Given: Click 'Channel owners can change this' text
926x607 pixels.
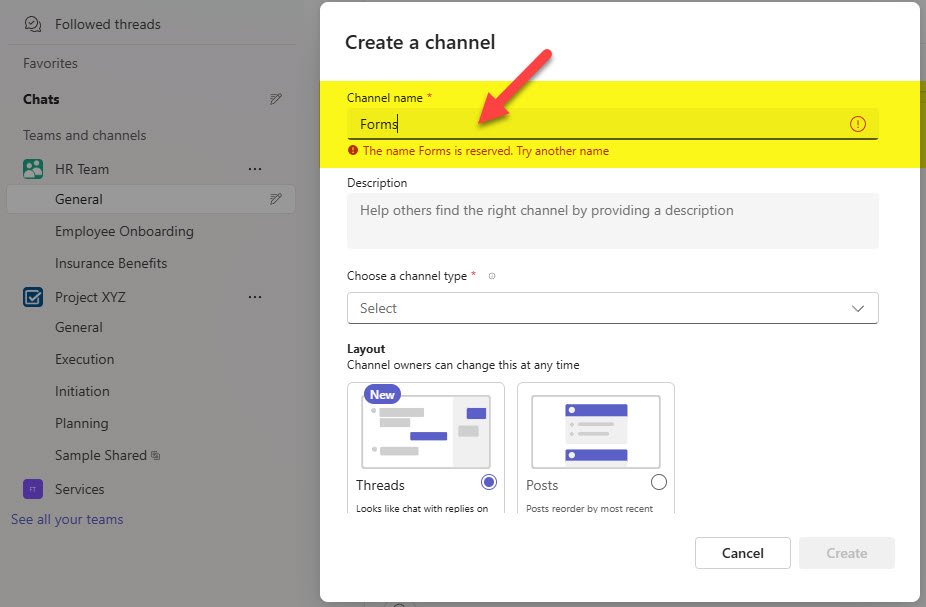Looking at the screenshot, I should tap(463, 365).
